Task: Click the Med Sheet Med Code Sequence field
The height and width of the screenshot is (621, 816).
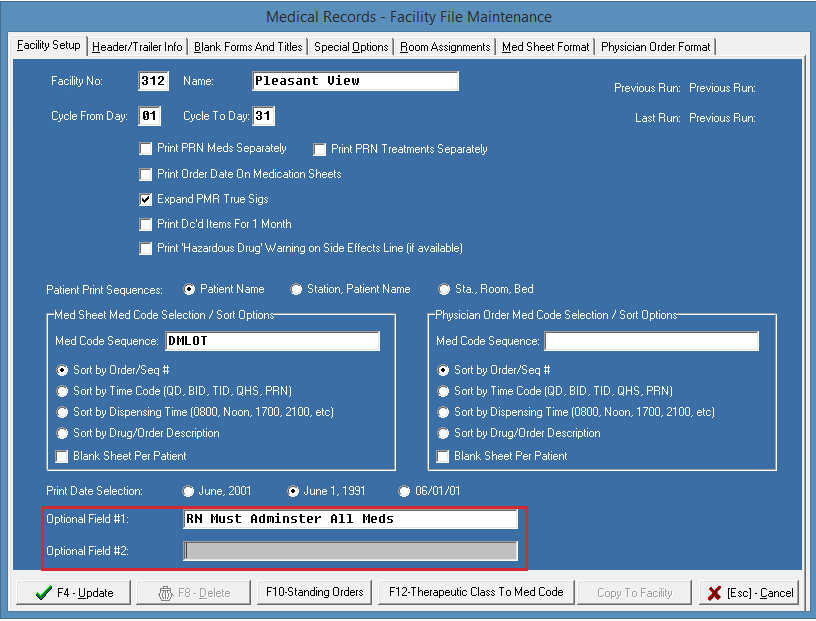Action: pos(272,342)
